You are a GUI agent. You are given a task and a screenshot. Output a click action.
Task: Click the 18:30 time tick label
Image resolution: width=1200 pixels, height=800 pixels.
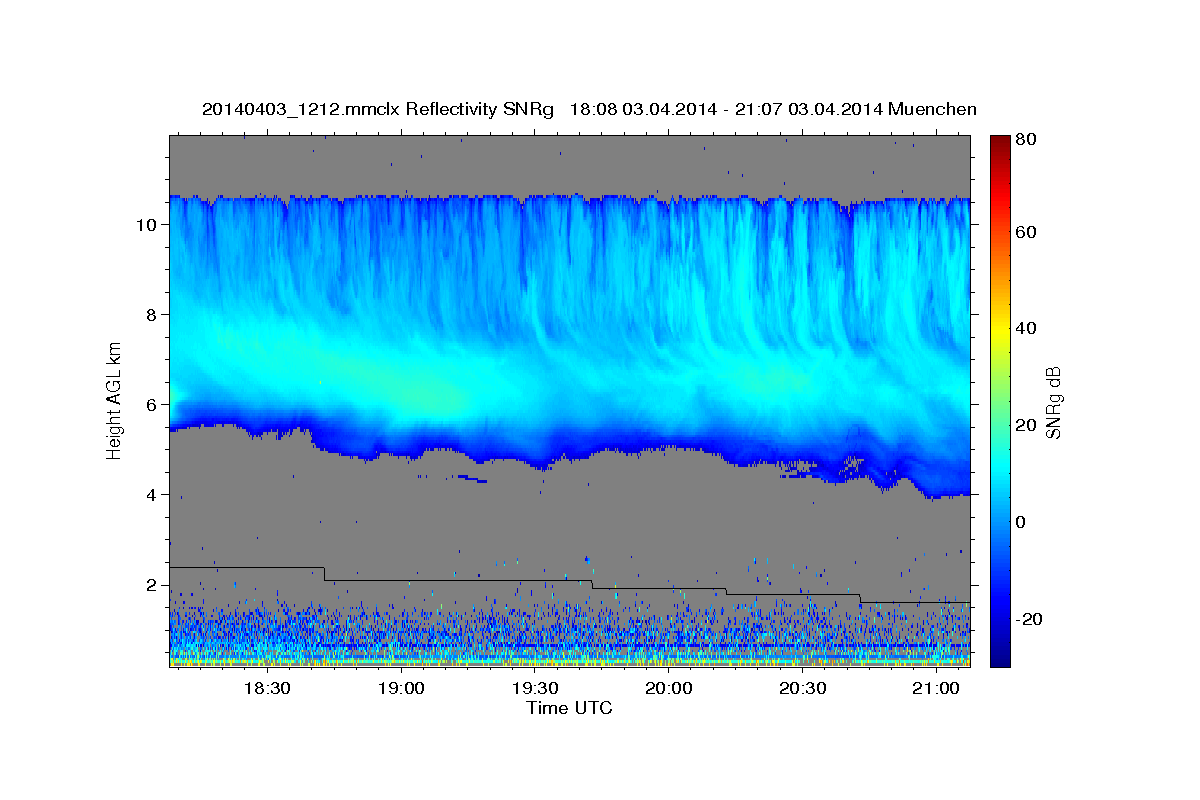[x=267, y=689]
